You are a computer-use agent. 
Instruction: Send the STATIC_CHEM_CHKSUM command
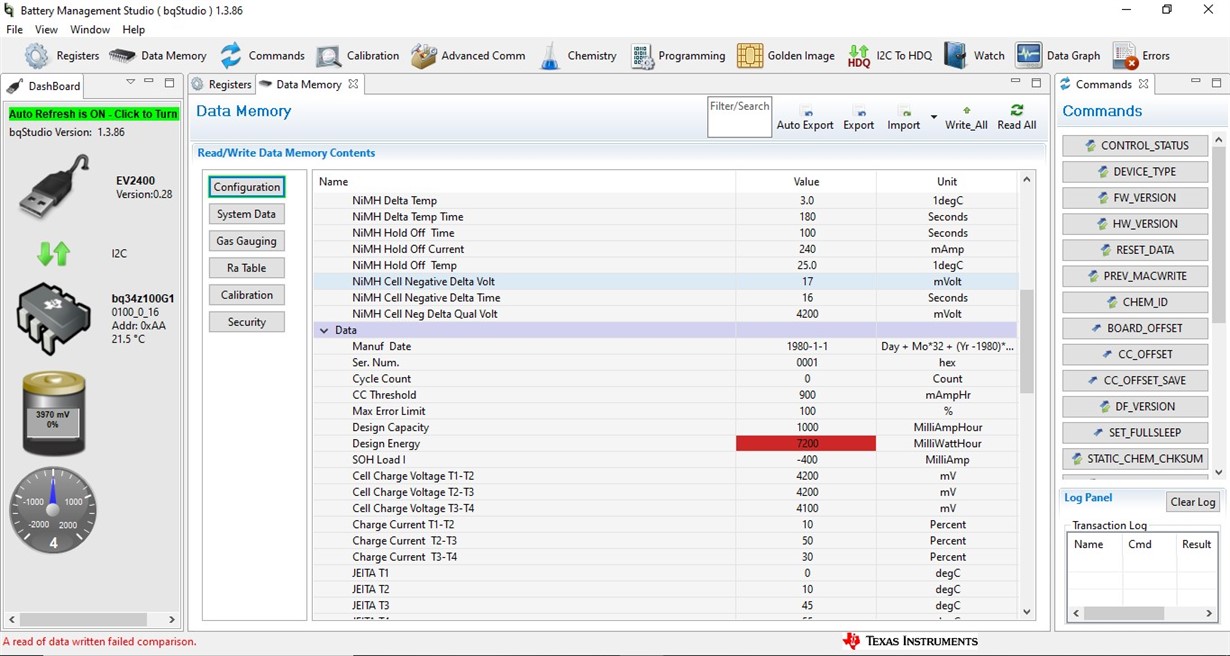pos(1135,459)
